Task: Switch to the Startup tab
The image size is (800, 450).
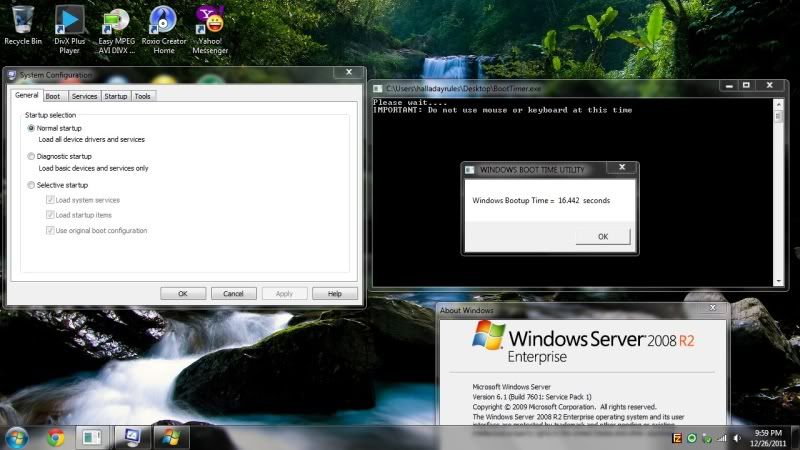Action: [116, 96]
